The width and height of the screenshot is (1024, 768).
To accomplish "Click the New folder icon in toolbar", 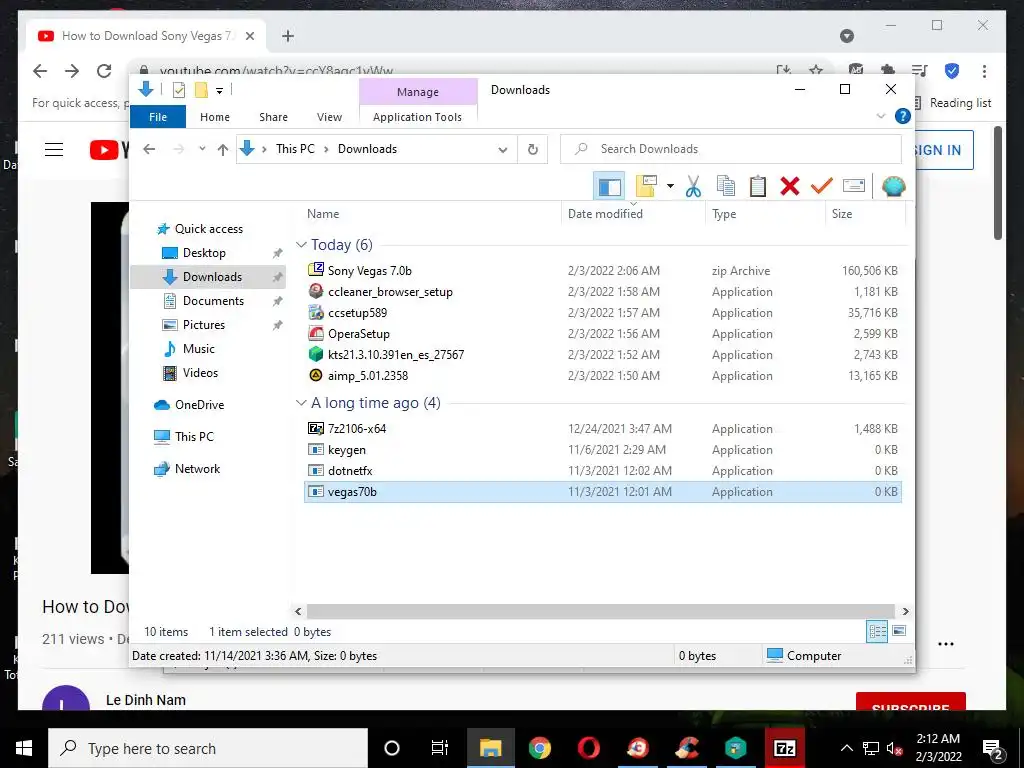I will (x=645, y=186).
